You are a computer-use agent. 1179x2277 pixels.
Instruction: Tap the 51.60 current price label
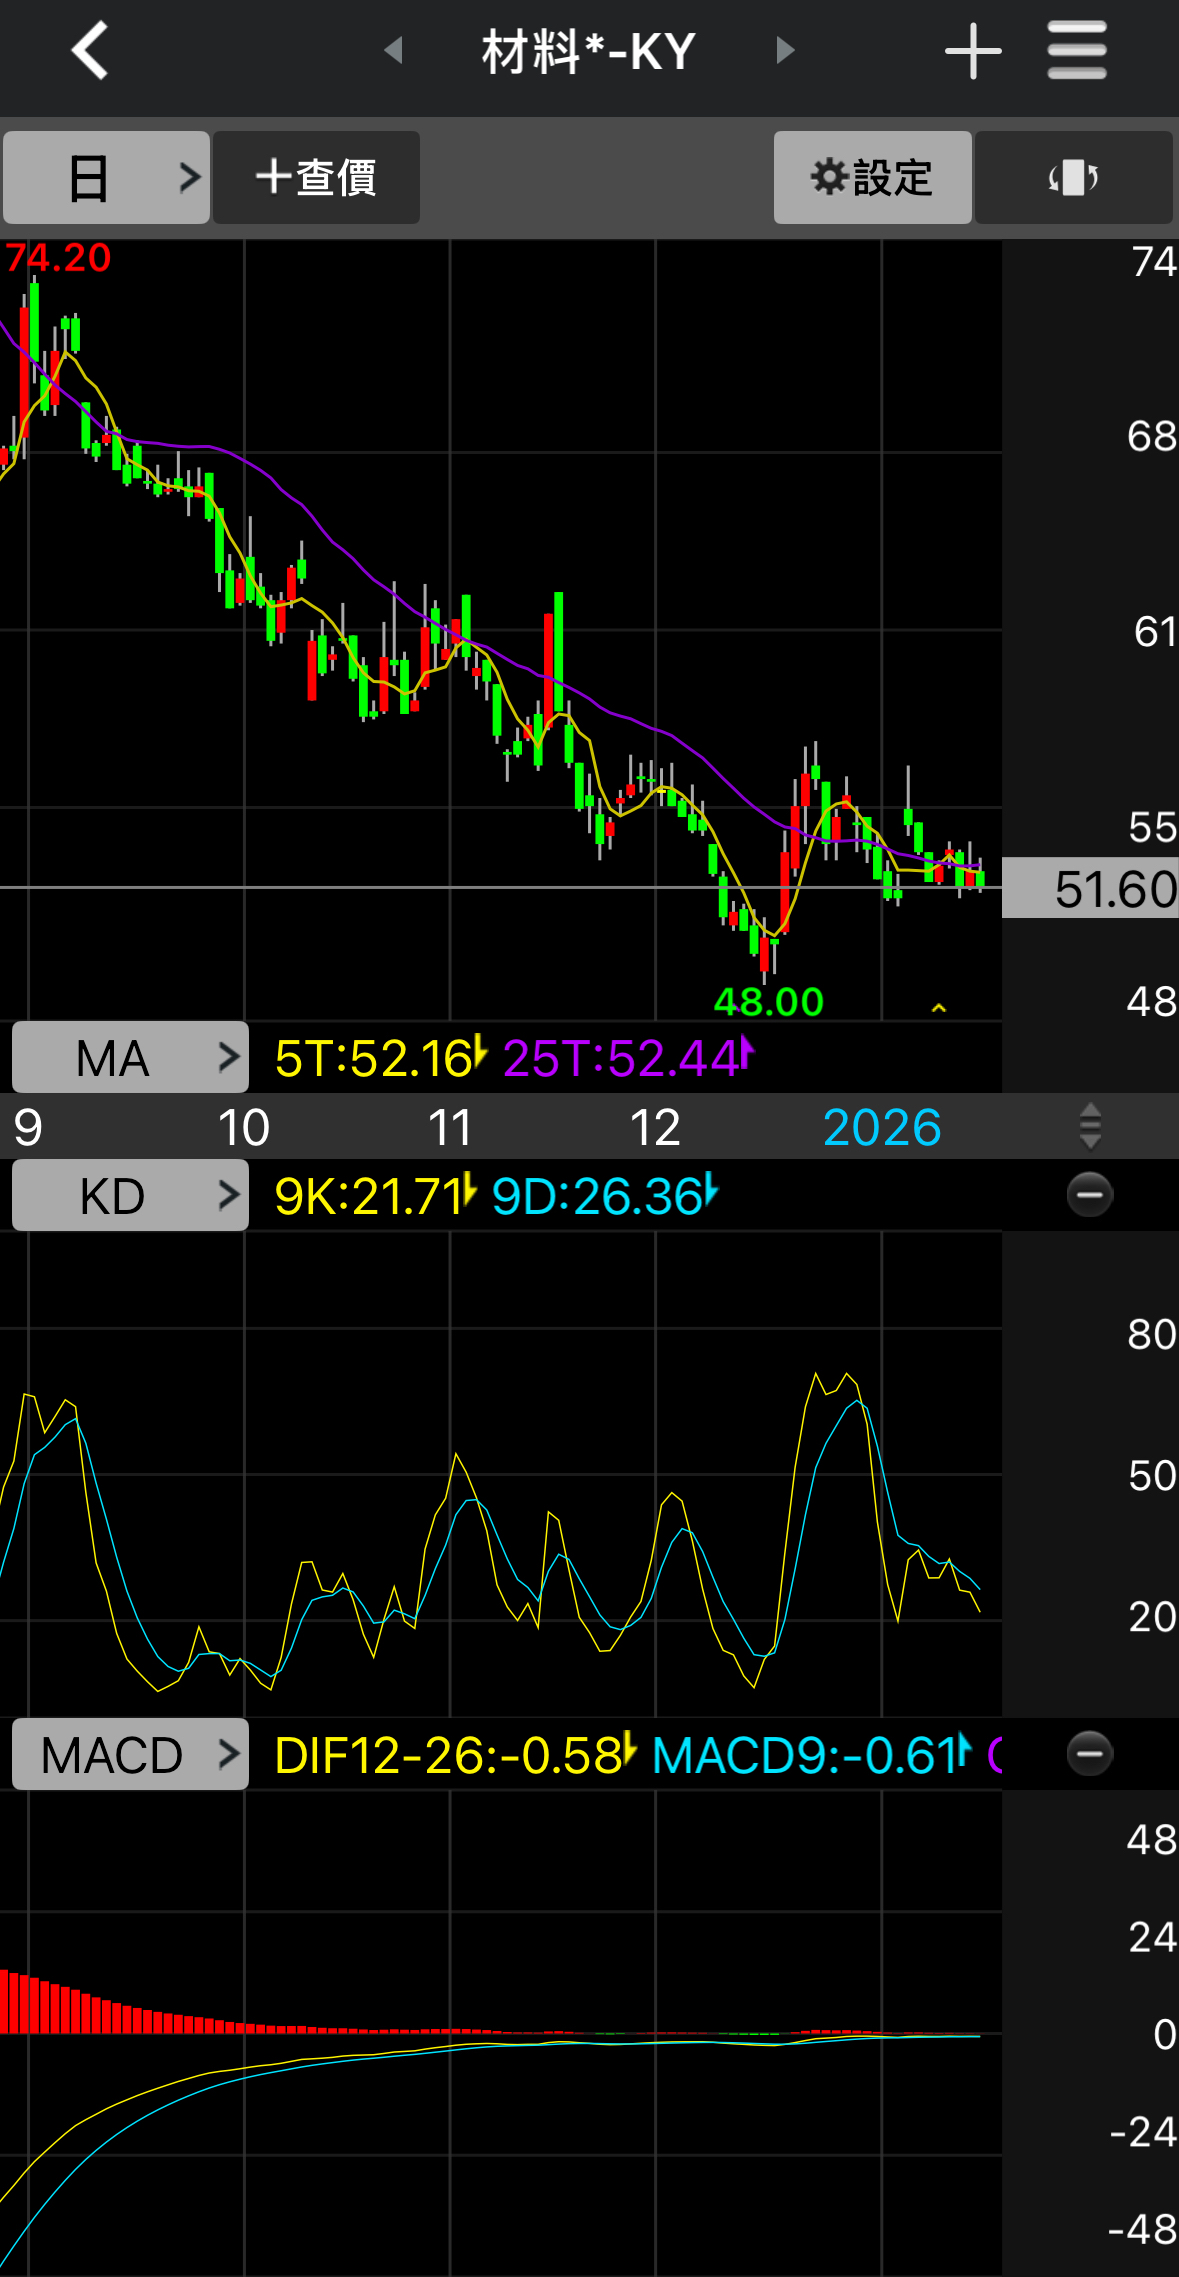click(1091, 888)
